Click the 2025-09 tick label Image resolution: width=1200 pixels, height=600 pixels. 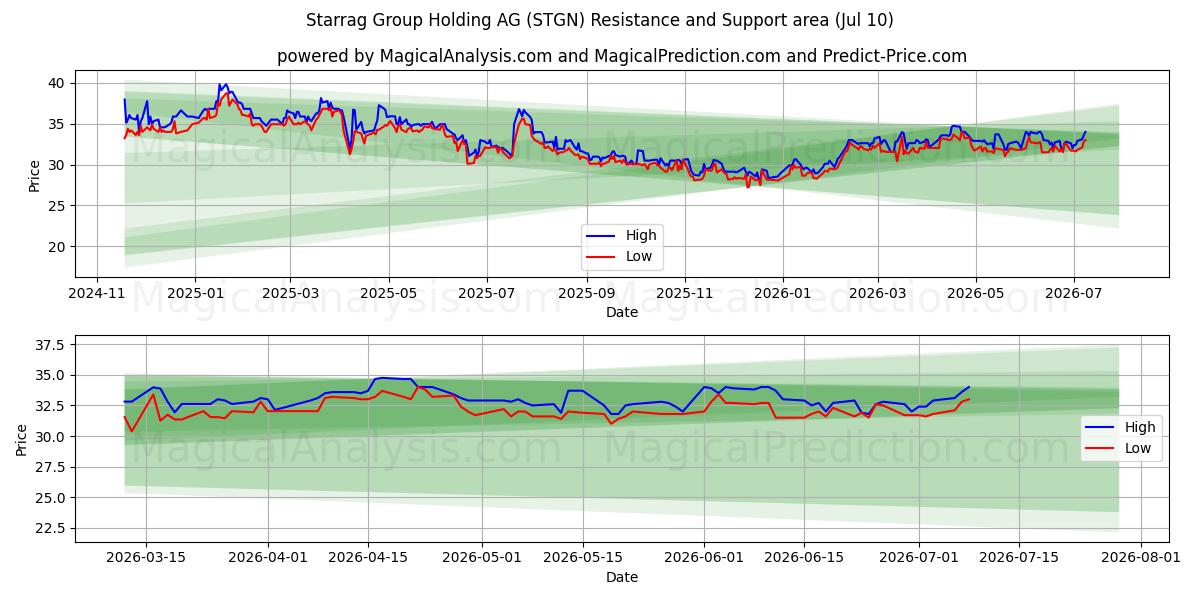(586, 294)
